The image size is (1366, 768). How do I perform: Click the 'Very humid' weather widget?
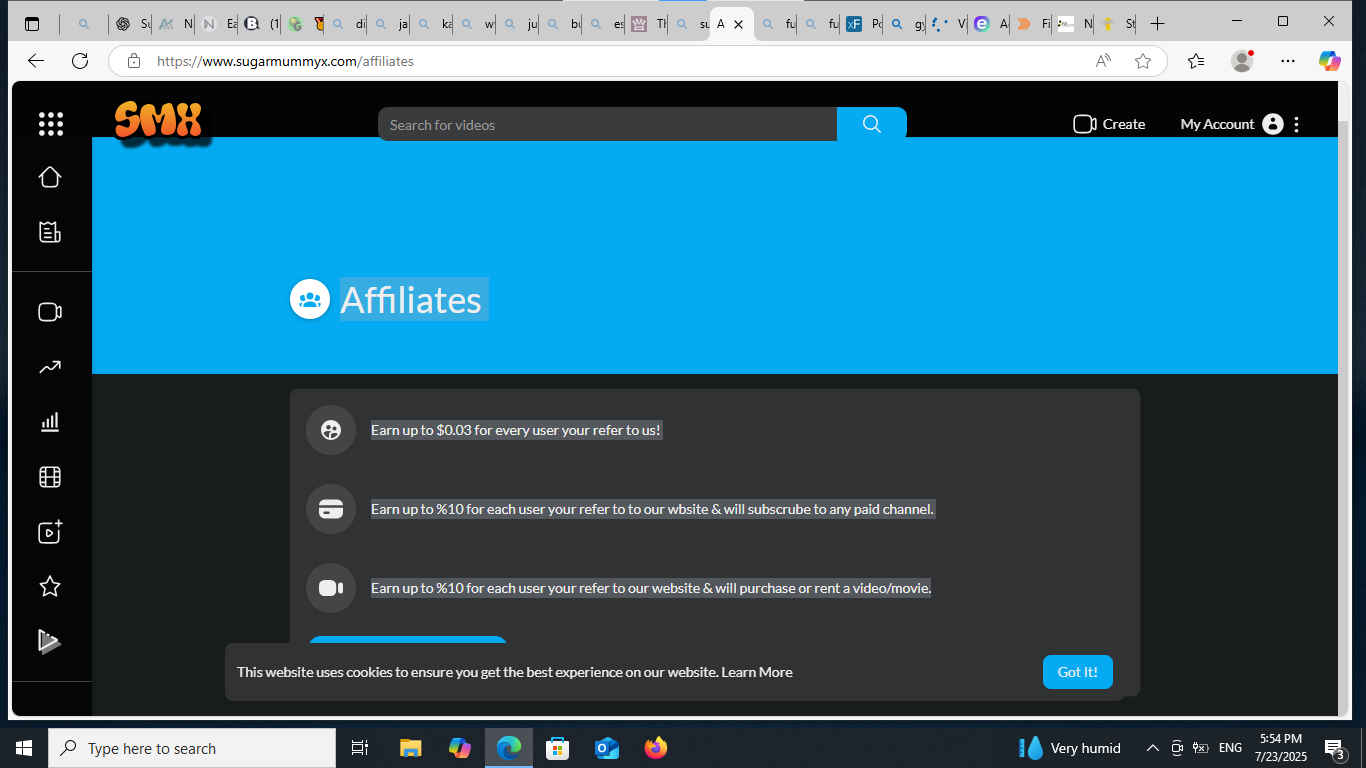(1070, 748)
